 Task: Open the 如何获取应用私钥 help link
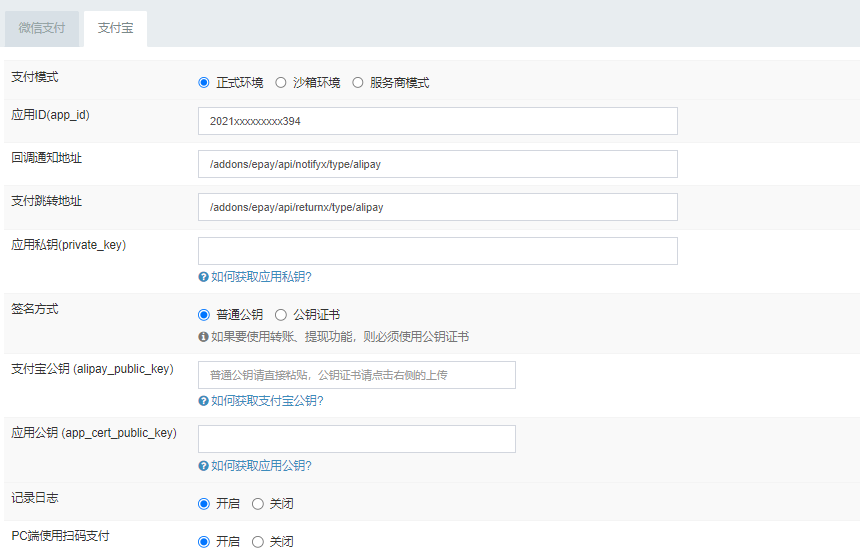[268, 277]
